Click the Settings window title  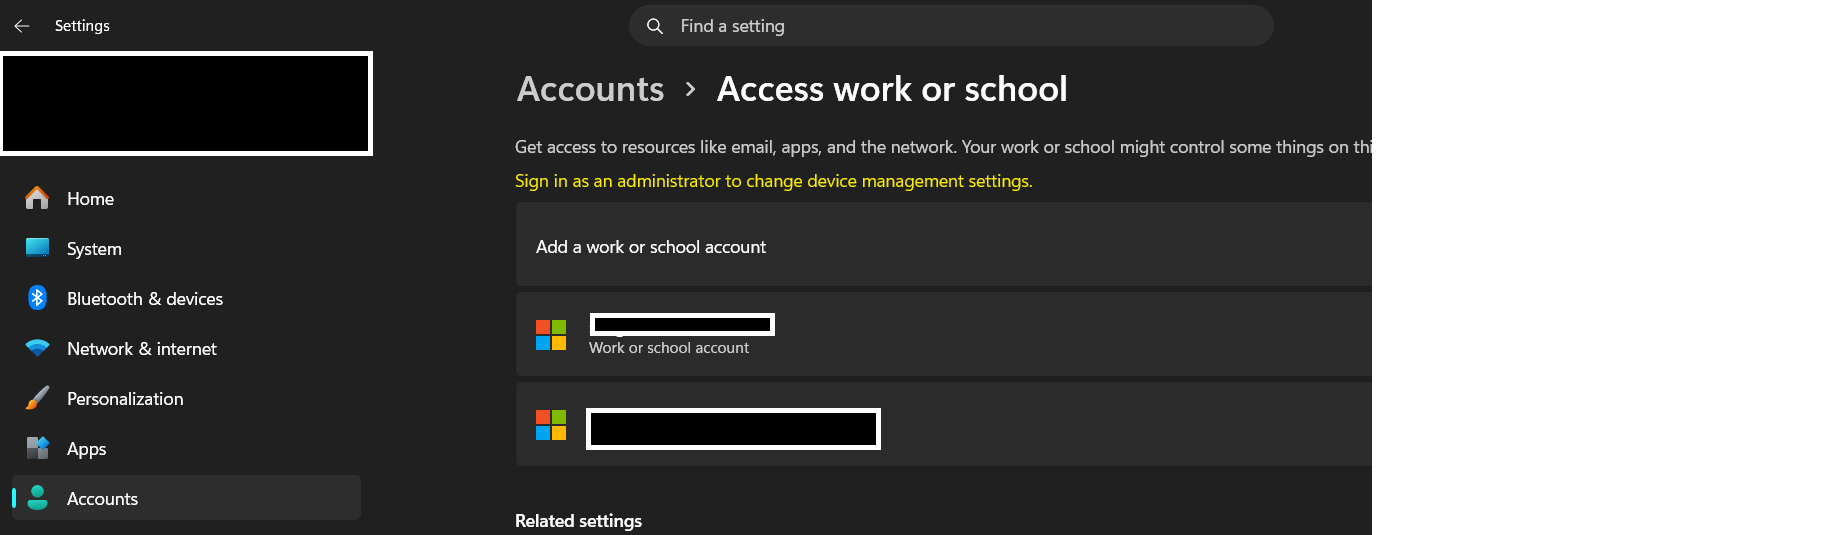pyautogui.click(x=82, y=26)
